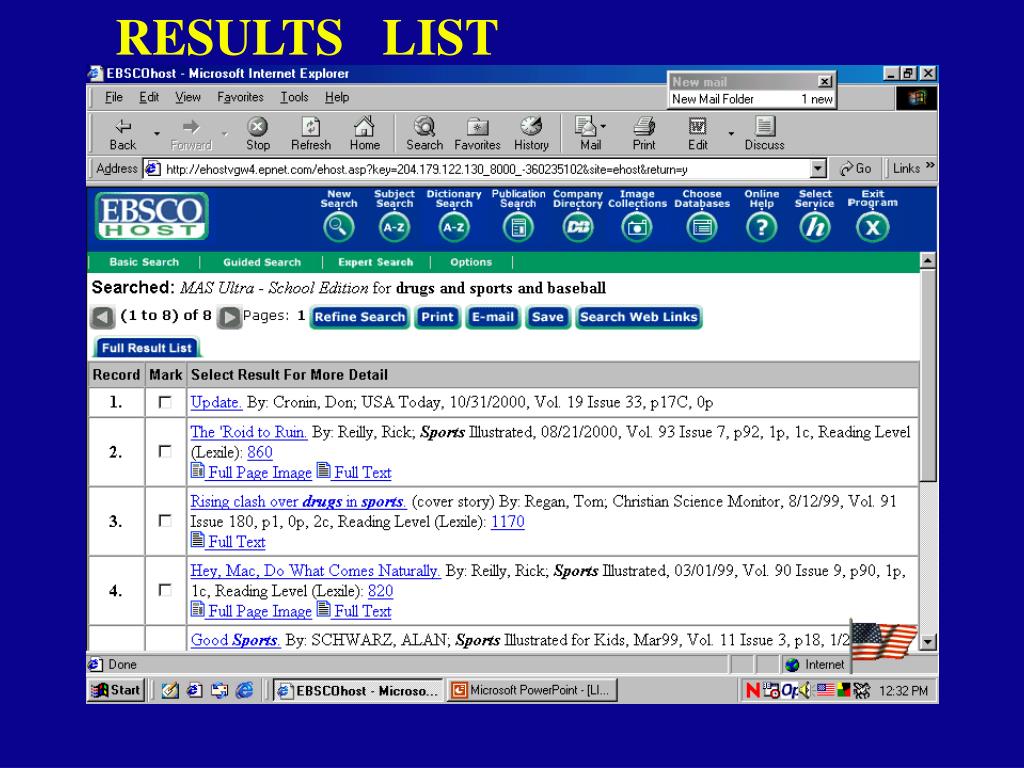Open Dictionary Search A-Z icon

tap(454, 227)
